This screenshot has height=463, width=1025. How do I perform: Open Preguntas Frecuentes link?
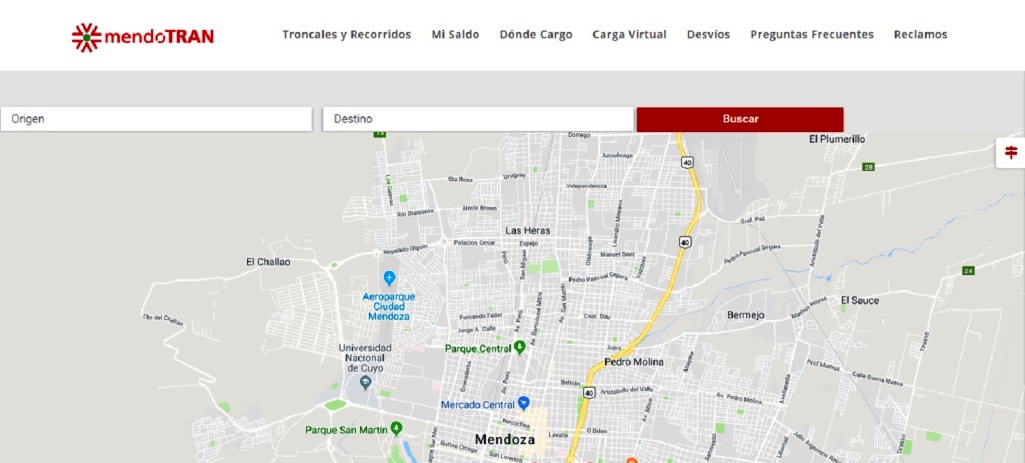coord(812,35)
